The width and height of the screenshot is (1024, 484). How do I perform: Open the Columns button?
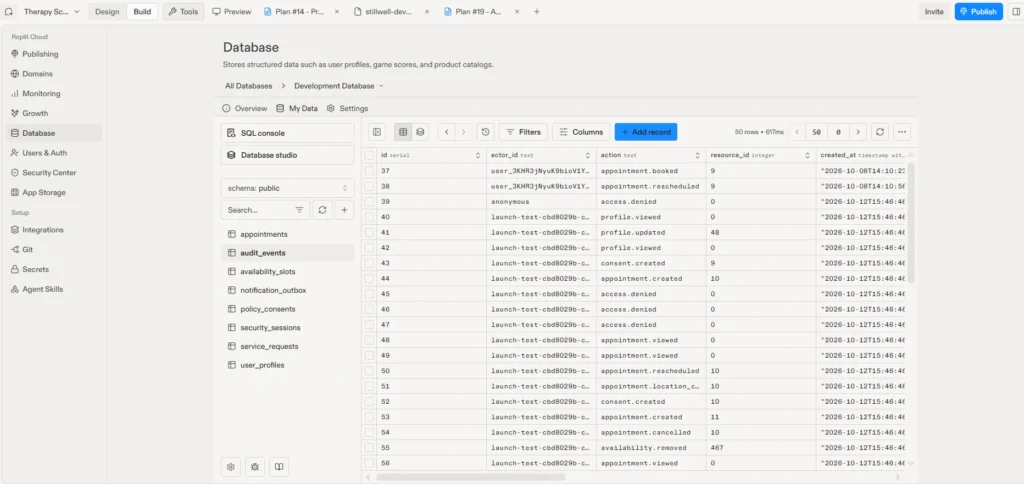(581, 132)
